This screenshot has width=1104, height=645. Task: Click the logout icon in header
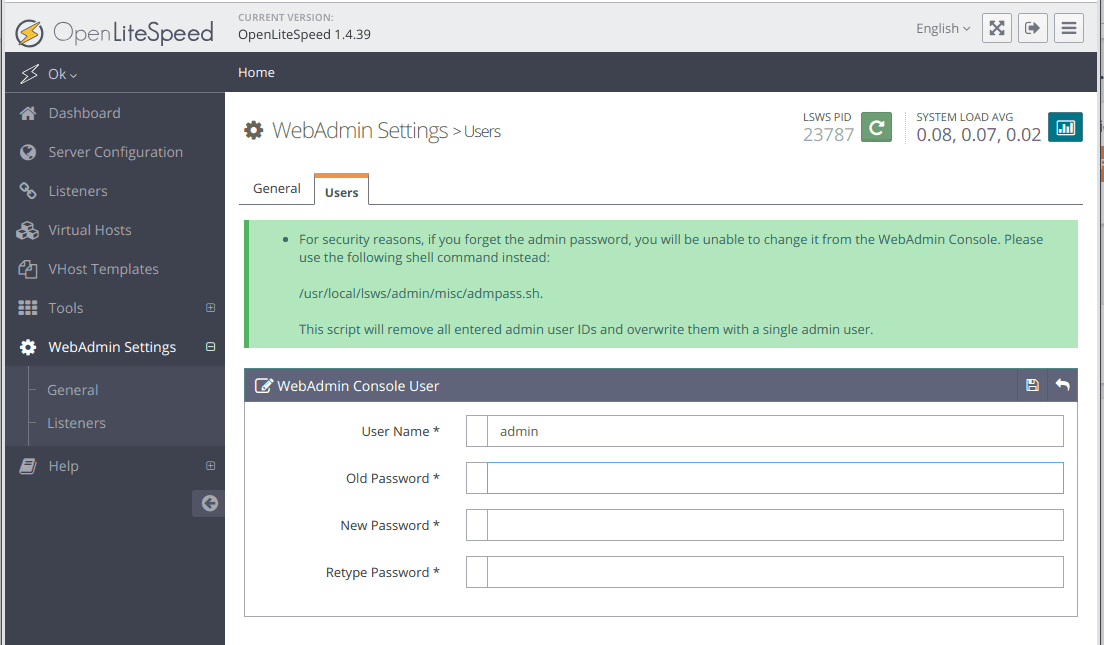(x=1033, y=28)
